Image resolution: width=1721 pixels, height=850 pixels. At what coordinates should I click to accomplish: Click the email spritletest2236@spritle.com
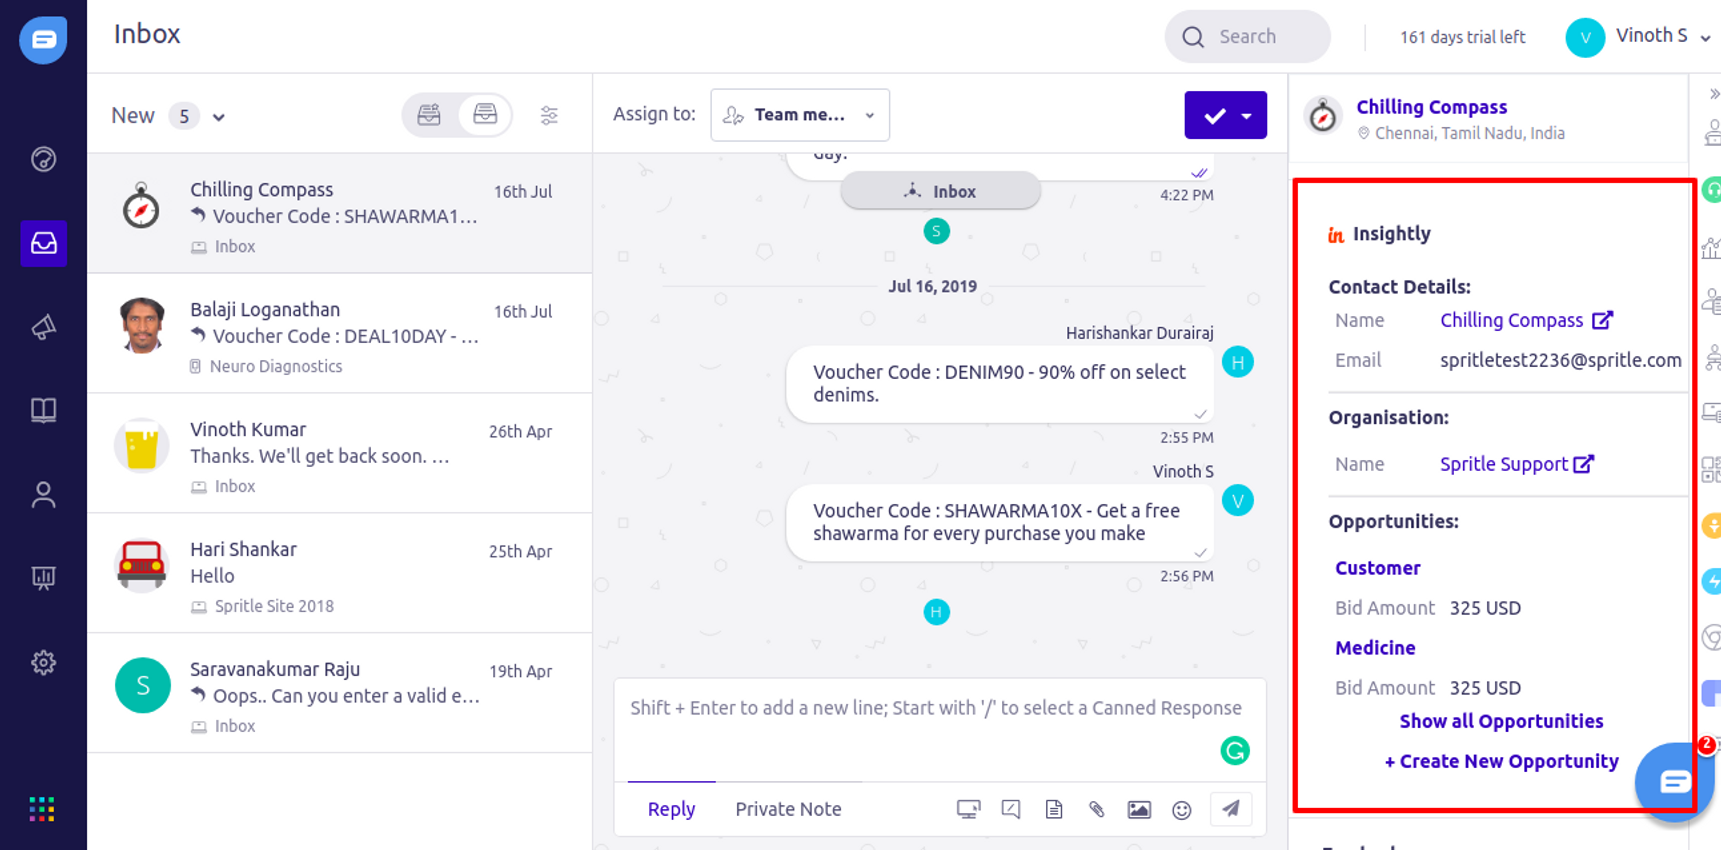(1560, 360)
